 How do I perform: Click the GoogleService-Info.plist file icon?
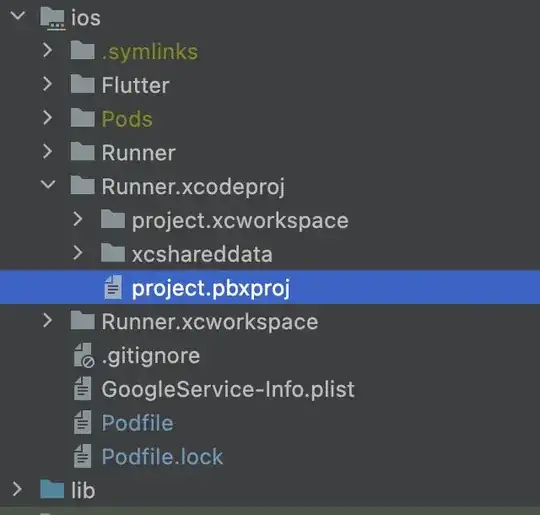click(83, 388)
